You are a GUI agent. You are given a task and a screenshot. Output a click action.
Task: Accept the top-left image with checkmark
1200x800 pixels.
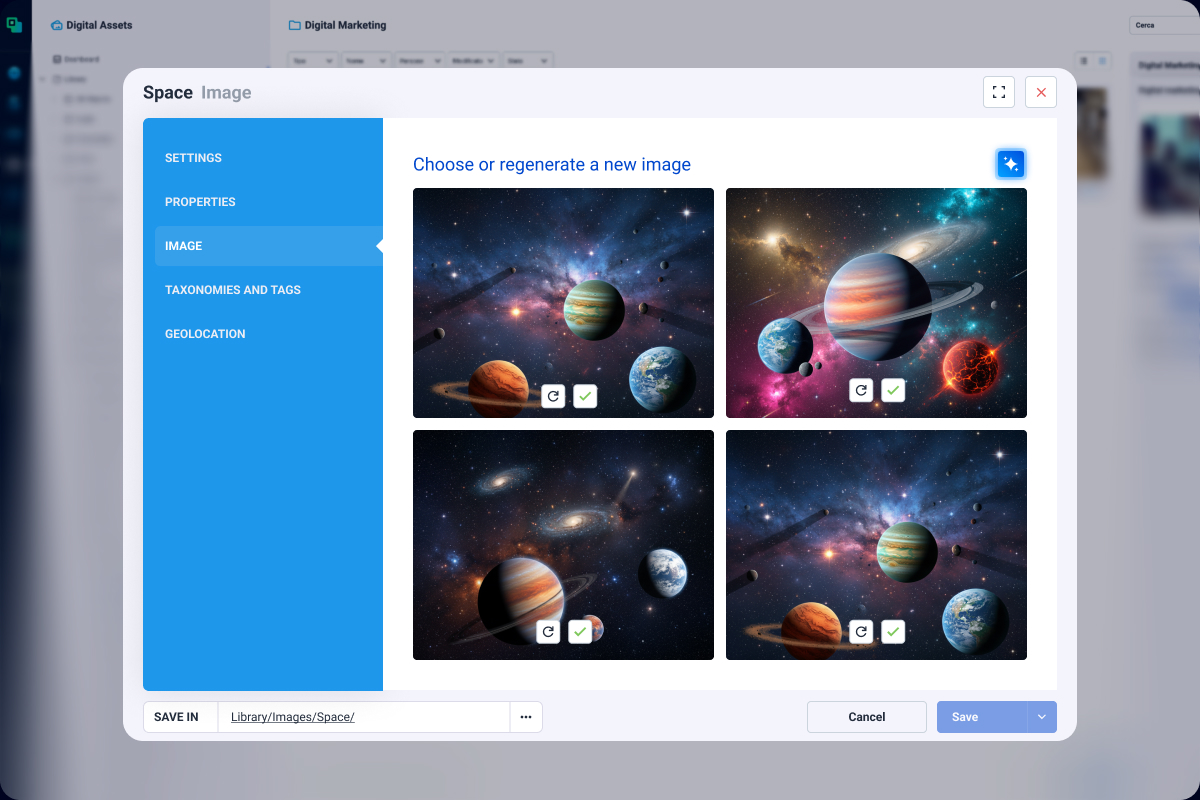[x=586, y=397]
